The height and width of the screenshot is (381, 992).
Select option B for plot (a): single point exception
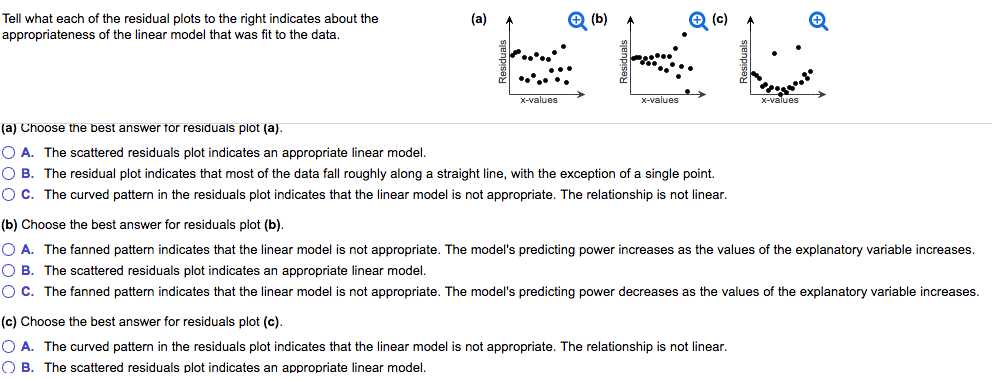(x=8, y=173)
